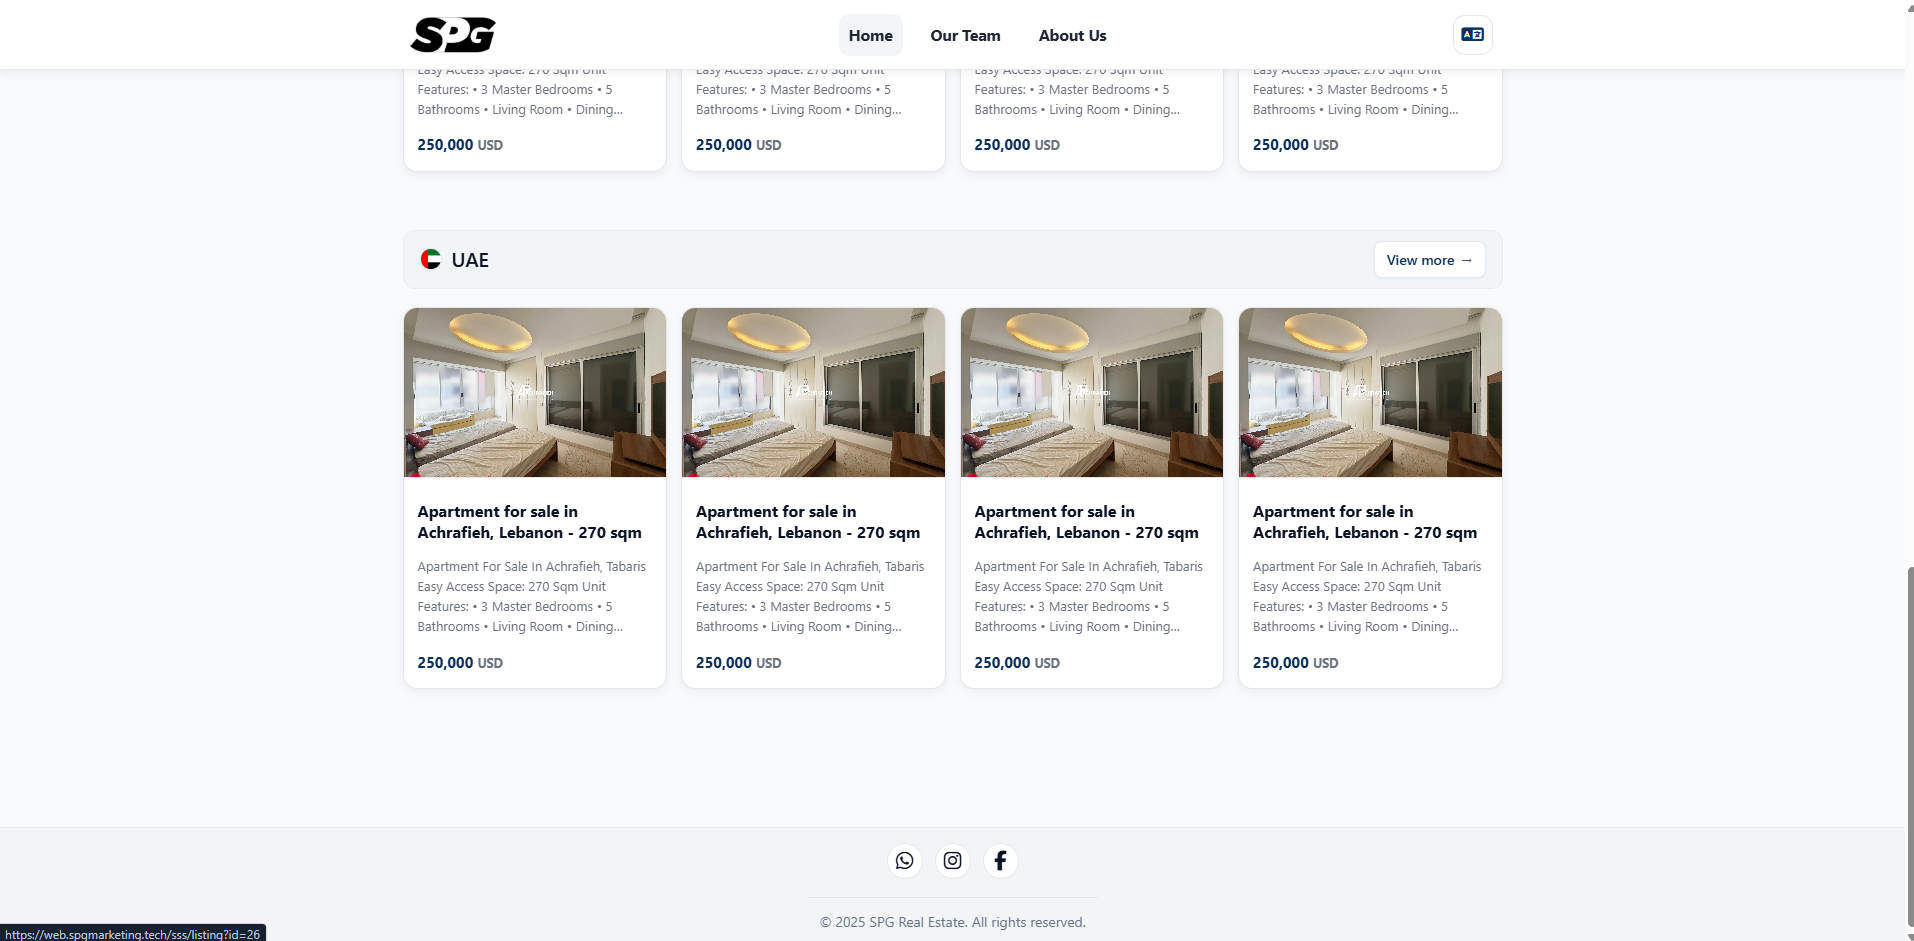Click the page vertical scrollbar thumb
This screenshot has width=1914, height=941.
(x=1909, y=750)
